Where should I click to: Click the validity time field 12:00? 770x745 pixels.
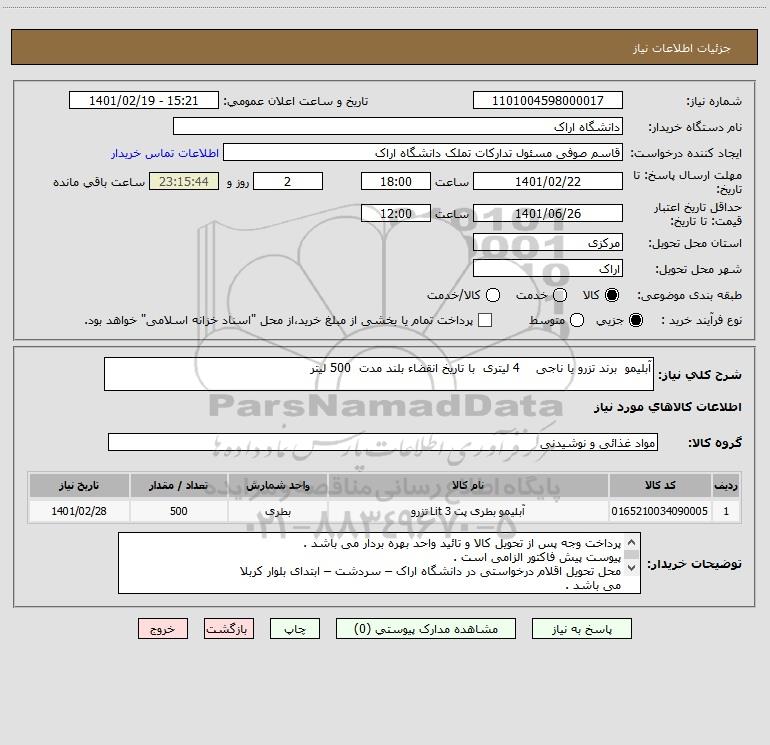396,213
